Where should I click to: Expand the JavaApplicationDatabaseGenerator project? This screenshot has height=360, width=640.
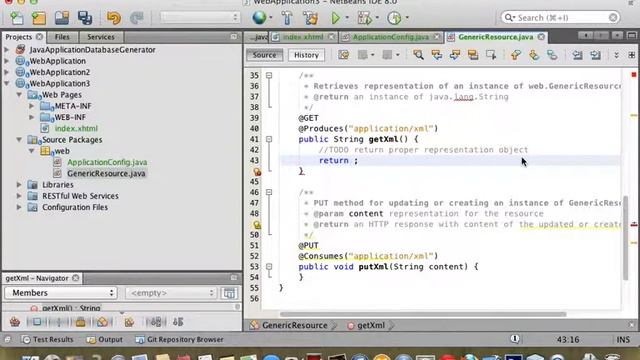pyautogui.click(x=7, y=50)
